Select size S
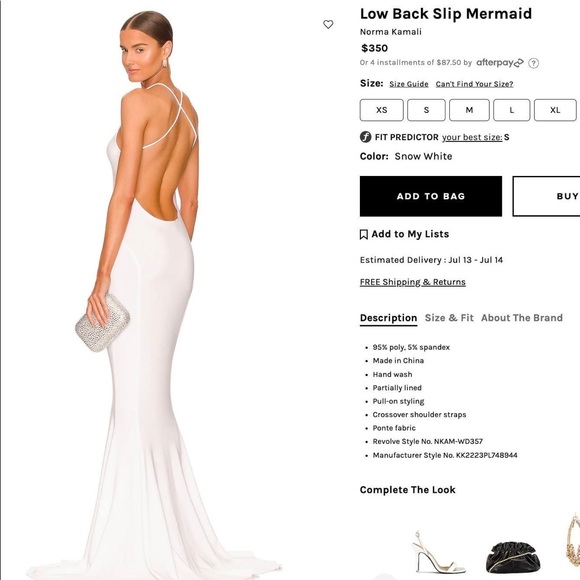 426,110
